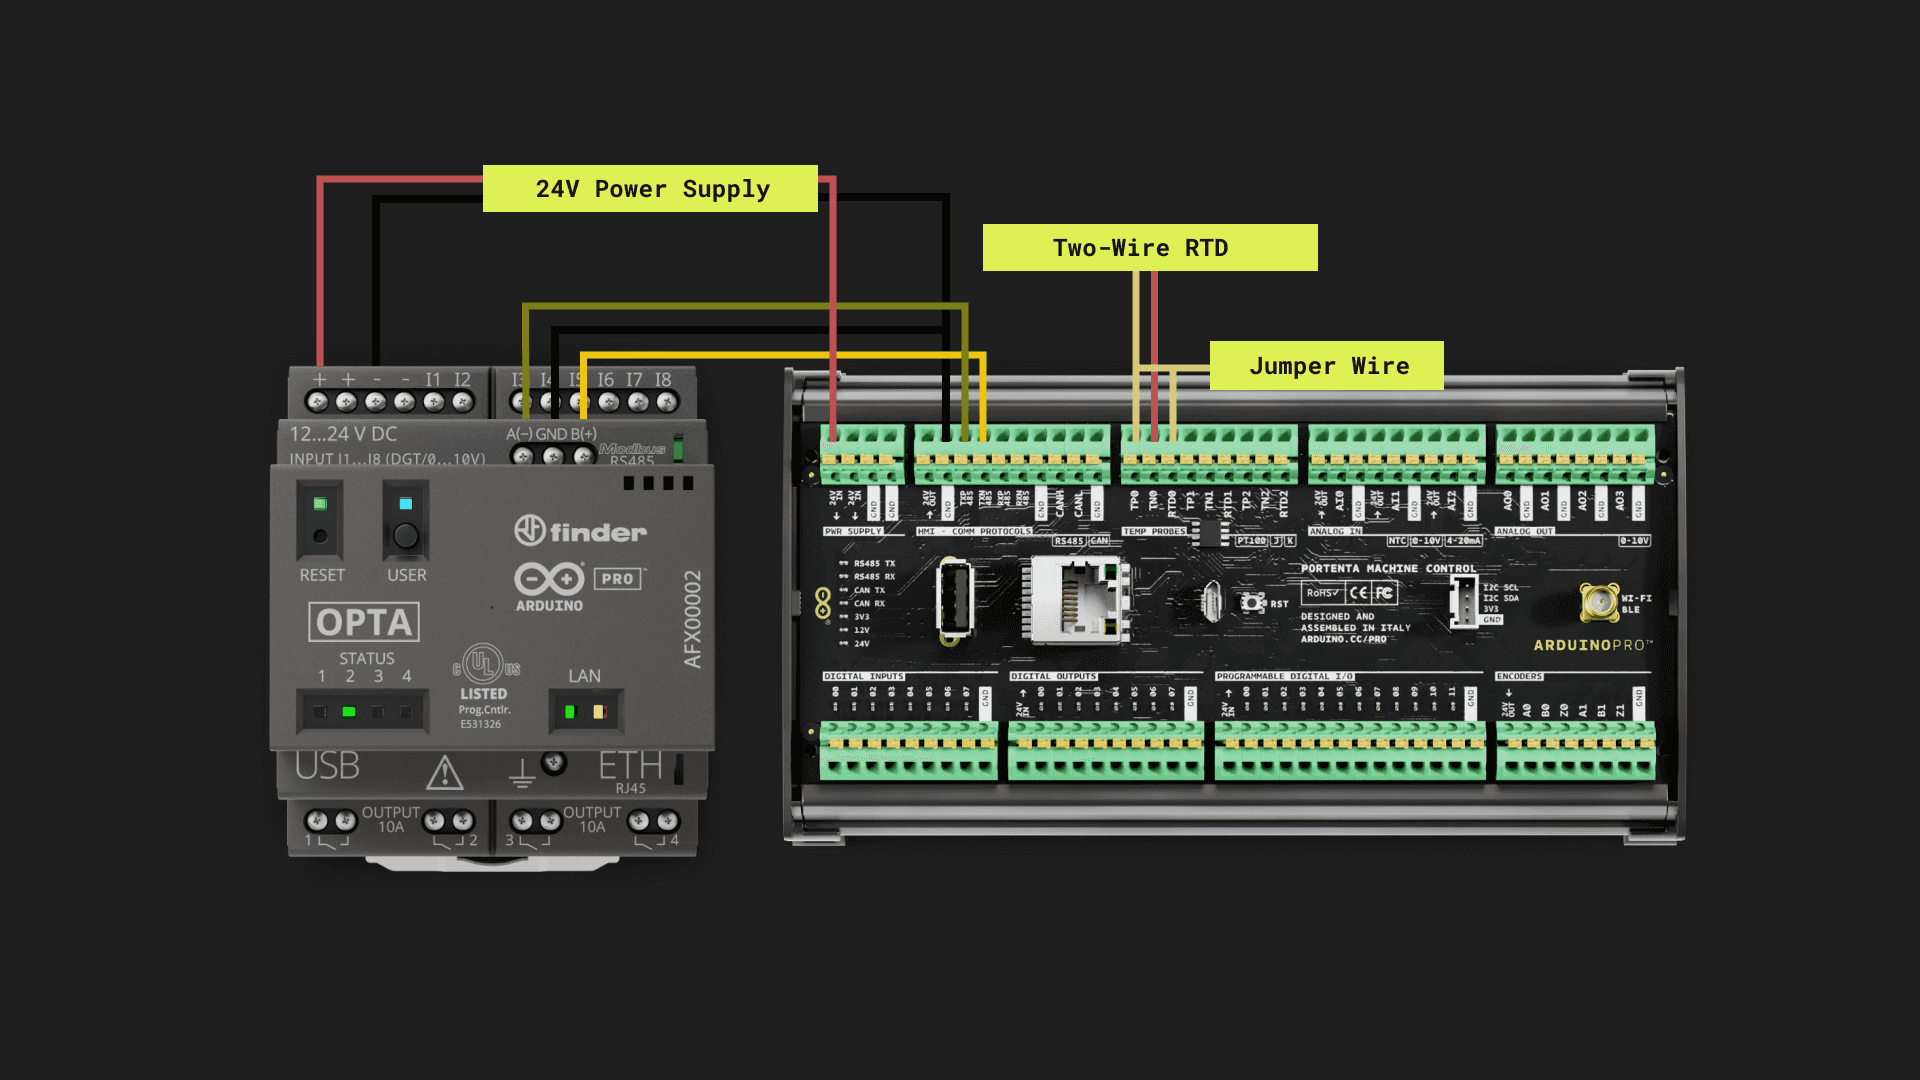Click the ENCODERS section label
This screenshot has height=1080, width=1920.
pos(1519,677)
